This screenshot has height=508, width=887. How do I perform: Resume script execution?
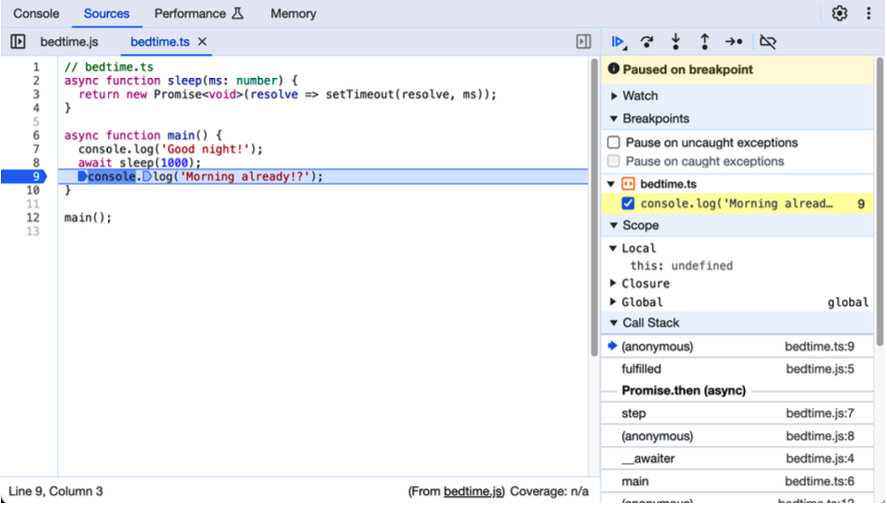click(618, 42)
